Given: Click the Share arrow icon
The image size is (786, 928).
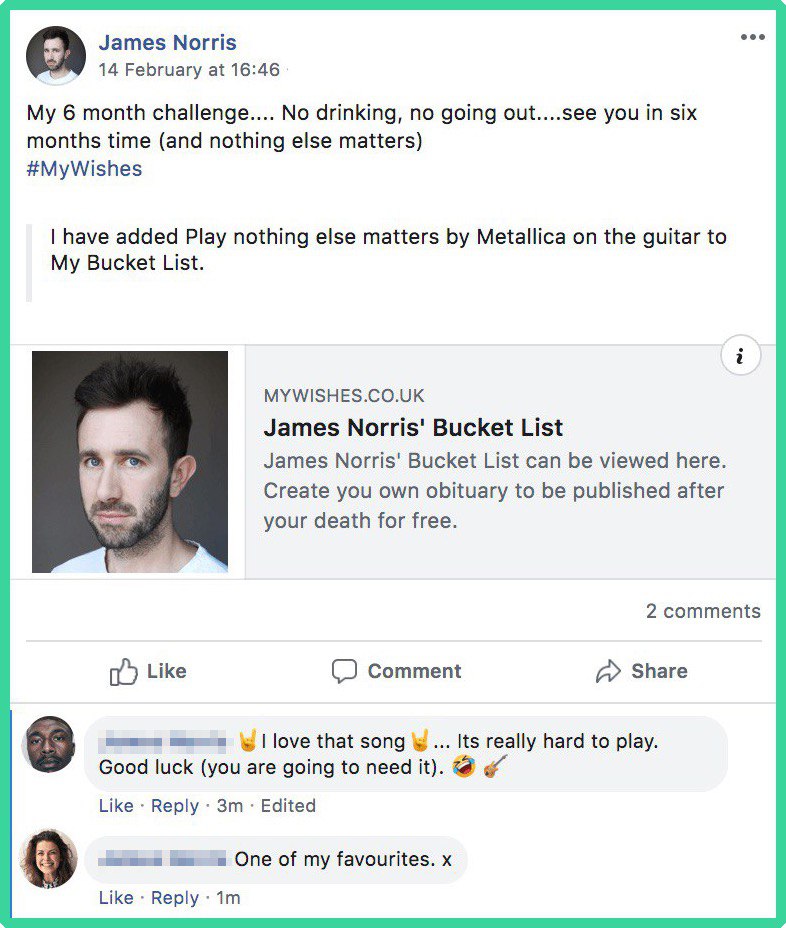Looking at the screenshot, I should (x=608, y=671).
